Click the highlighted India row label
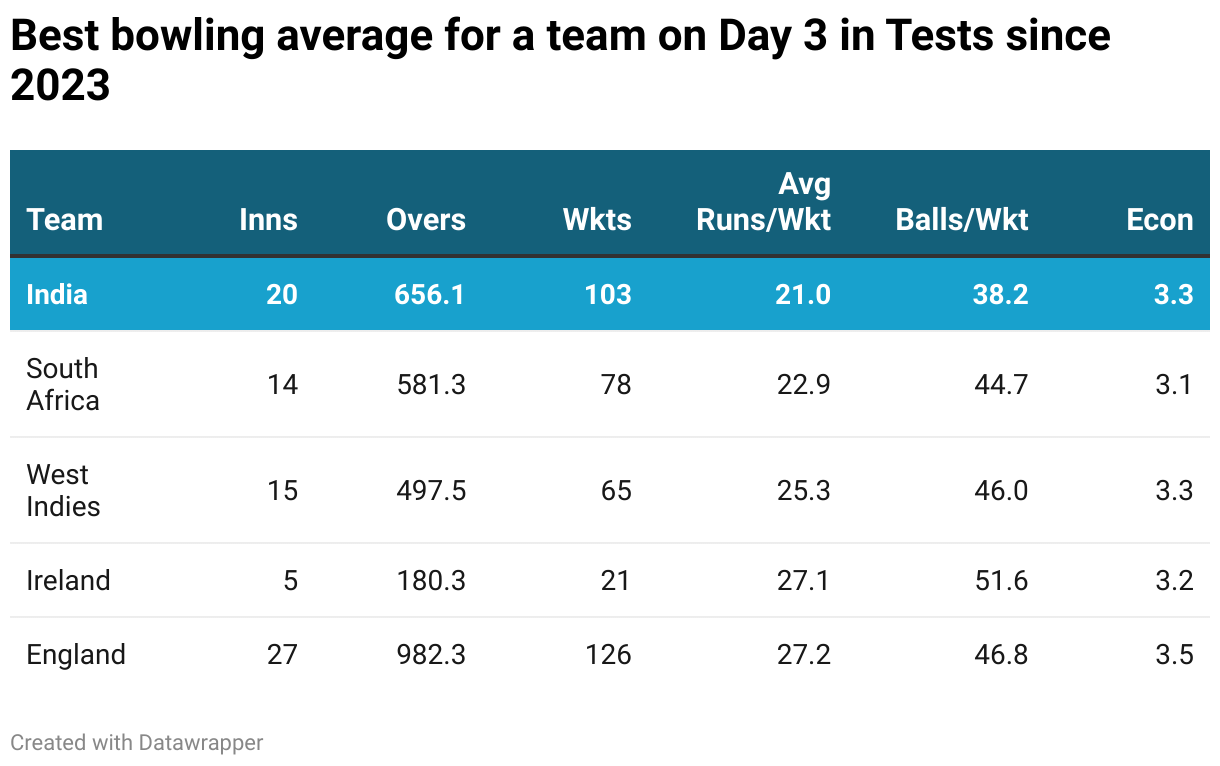Image resolution: width=1220 pixels, height=766 pixels. tap(57, 294)
